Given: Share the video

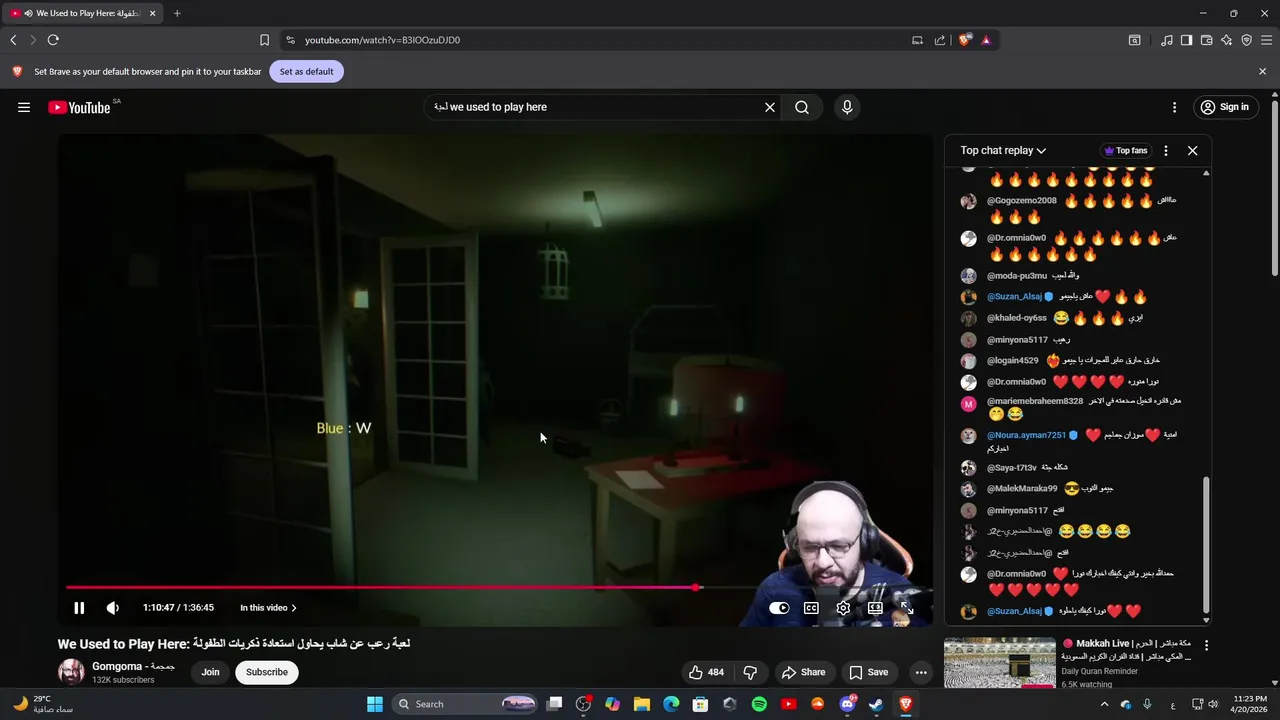Looking at the screenshot, I should coord(803,672).
